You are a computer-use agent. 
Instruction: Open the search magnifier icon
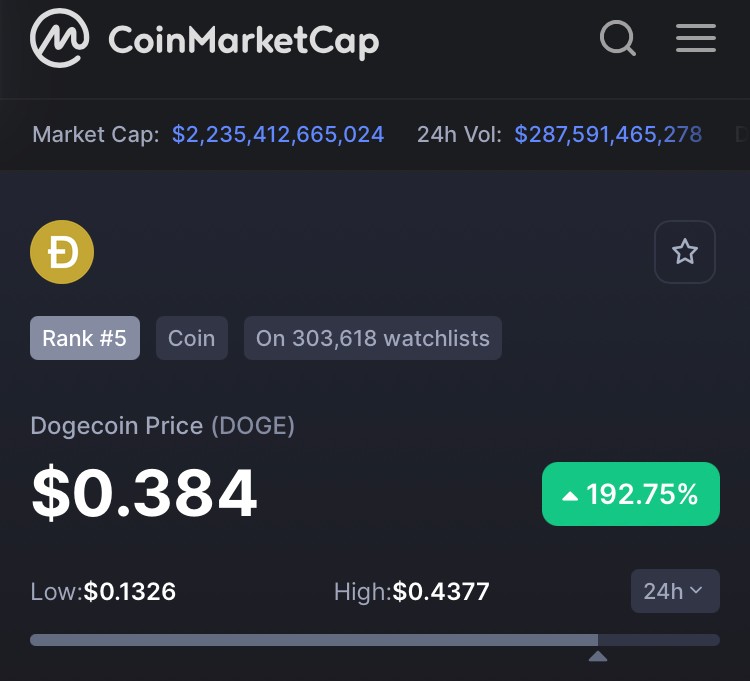click(x=618, y=38)
